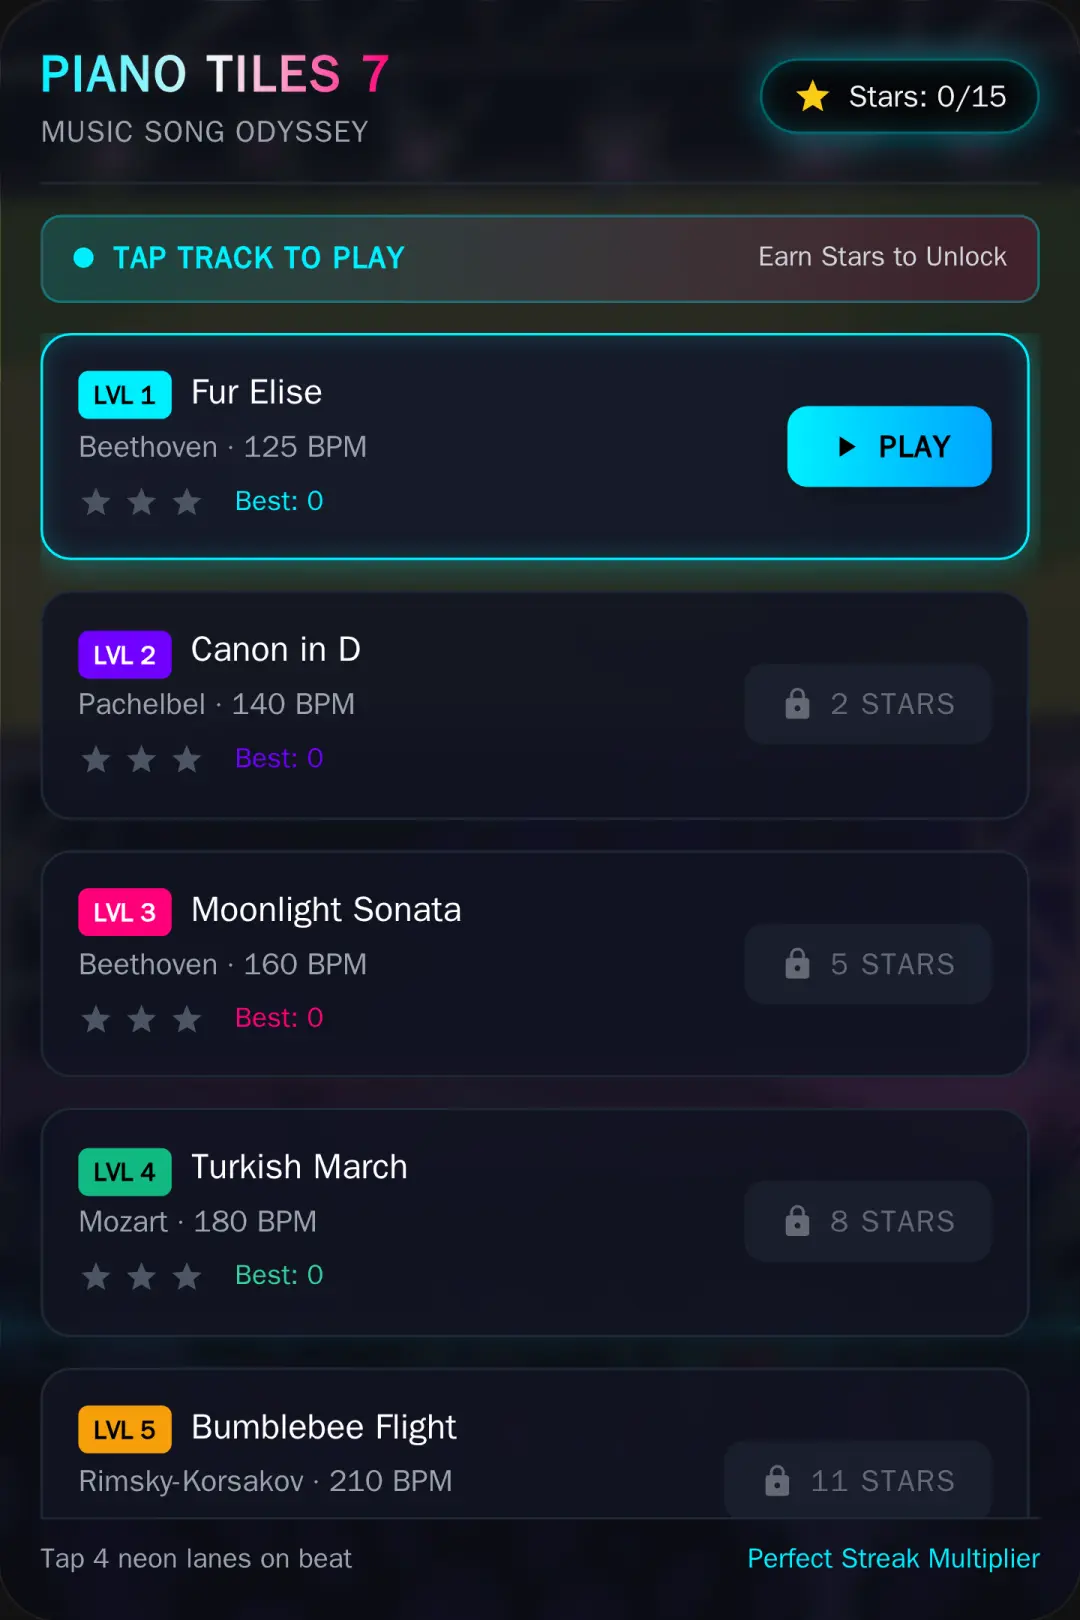Click the Canon in D song title
The height and width of the screenshot is (1620, 1080).
coord(276,650)
